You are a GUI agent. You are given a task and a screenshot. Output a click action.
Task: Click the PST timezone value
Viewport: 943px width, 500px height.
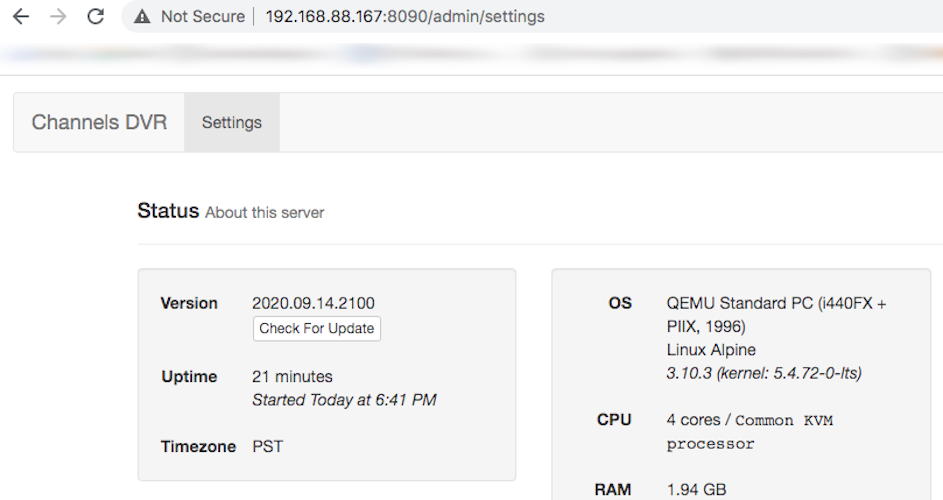pyautogui.click(x=267, y=447)
